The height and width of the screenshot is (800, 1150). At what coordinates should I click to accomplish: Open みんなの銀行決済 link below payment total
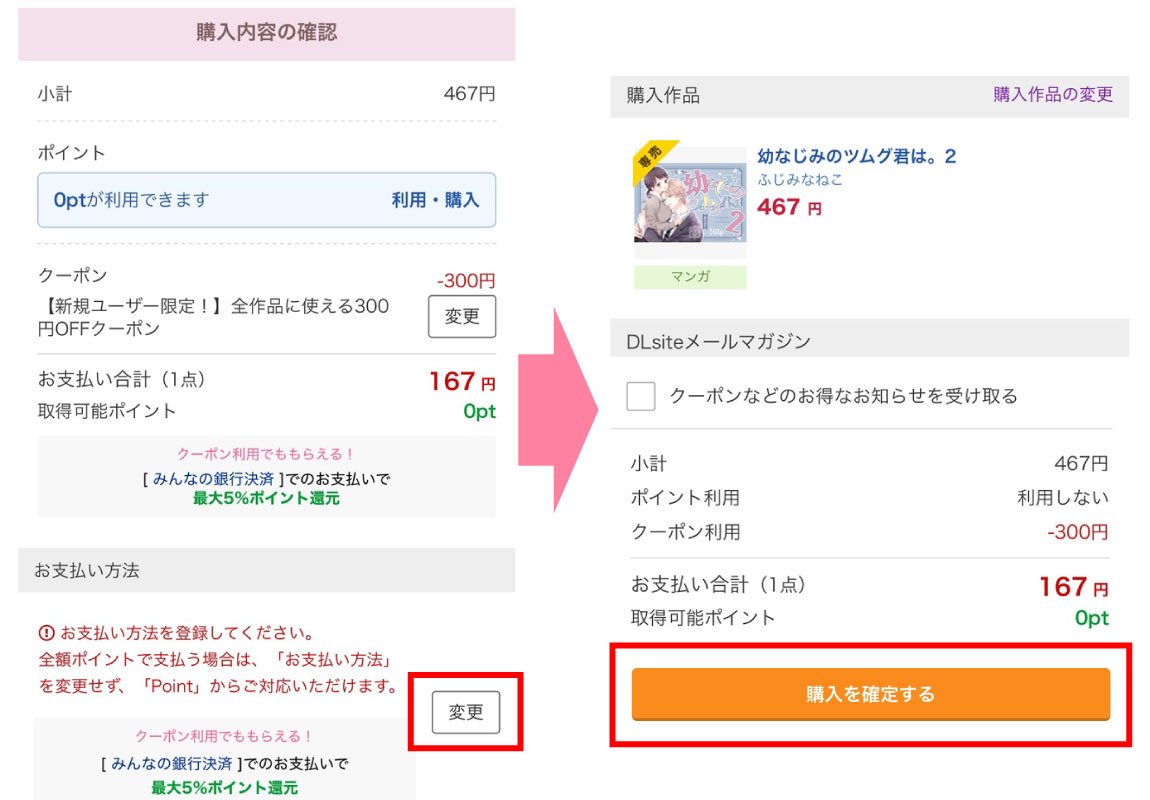click(x=213, y=479)
